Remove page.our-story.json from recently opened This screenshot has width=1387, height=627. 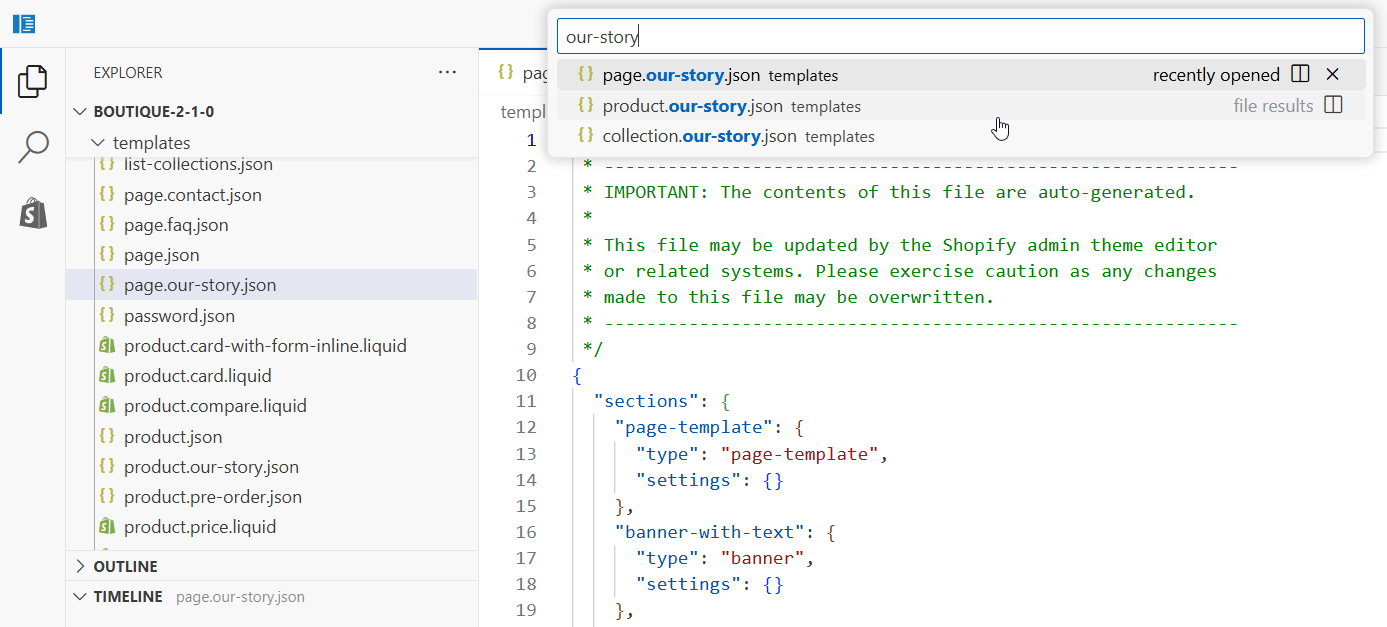[x=1332, y=75]
